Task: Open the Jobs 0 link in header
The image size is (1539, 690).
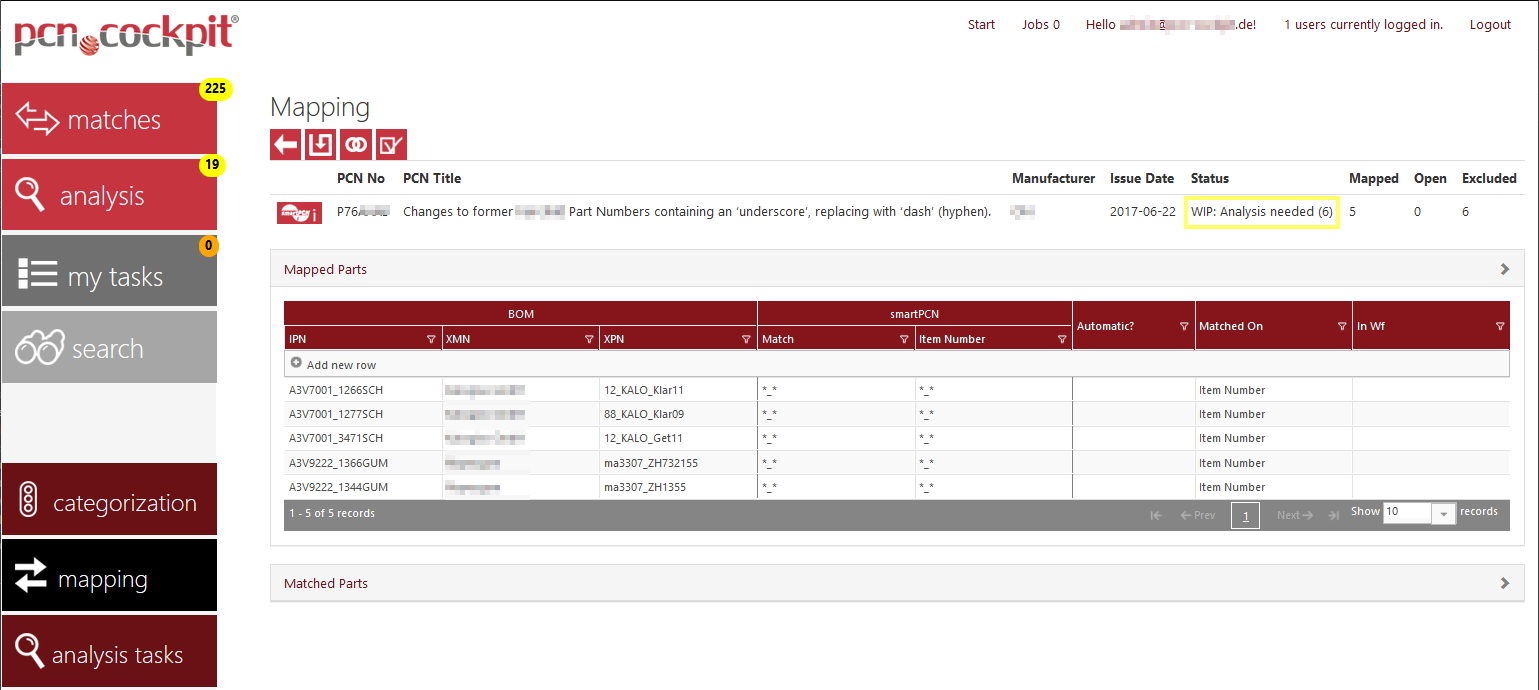Action: tap(1041, 25)
